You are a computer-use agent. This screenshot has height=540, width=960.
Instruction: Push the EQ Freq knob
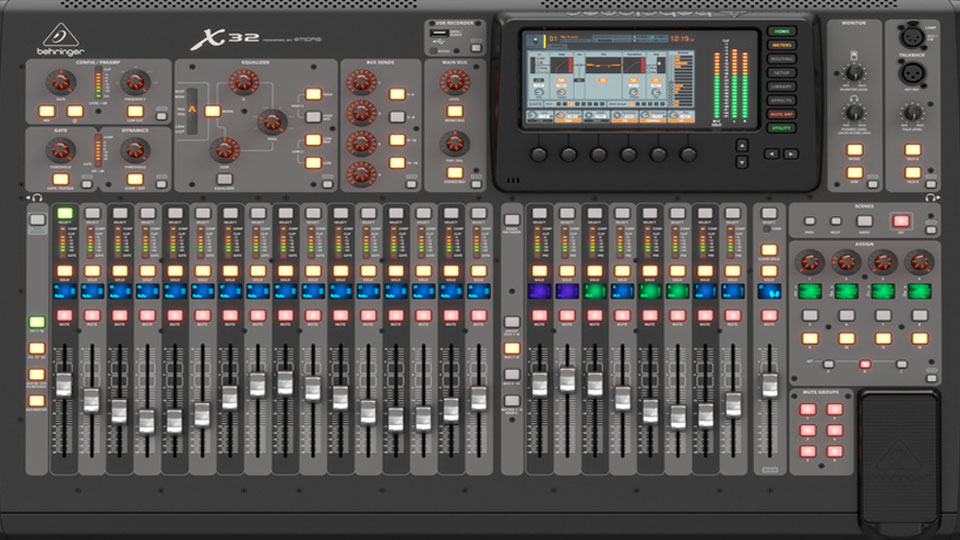point(271,122)
